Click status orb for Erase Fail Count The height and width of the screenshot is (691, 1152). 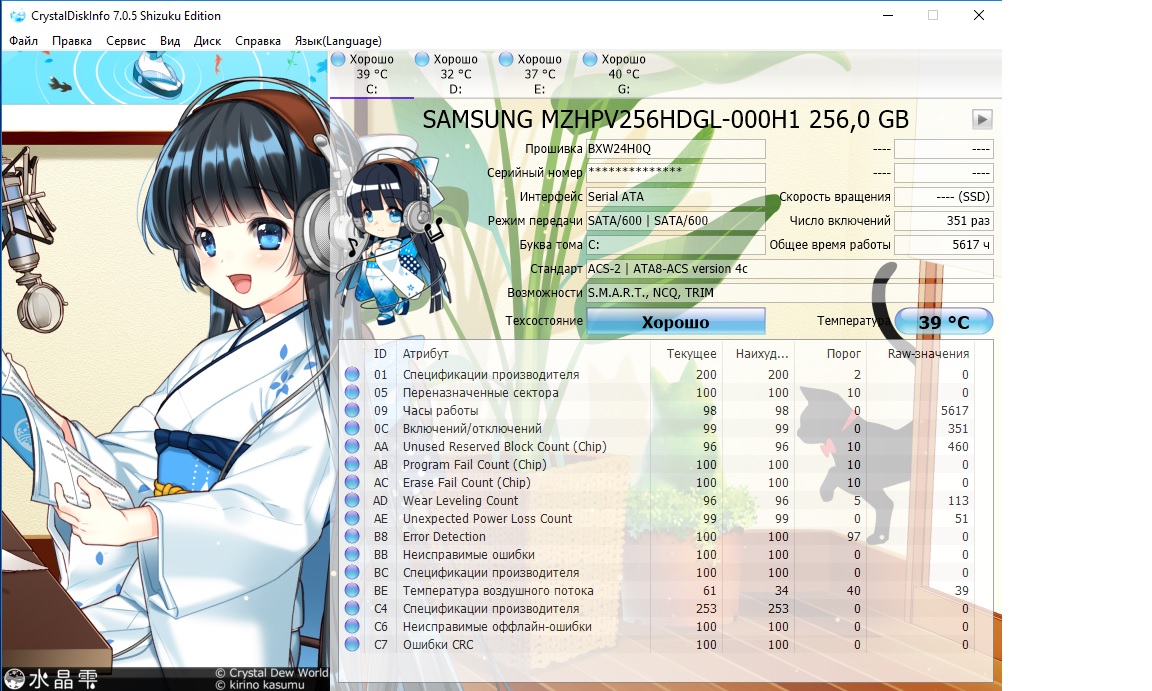[353, 482]
